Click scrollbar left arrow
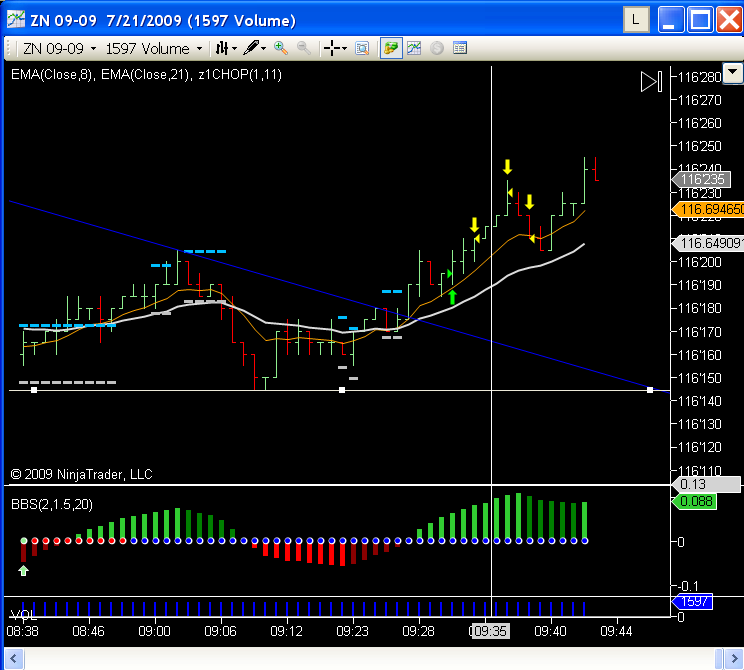 pos(13,659)
